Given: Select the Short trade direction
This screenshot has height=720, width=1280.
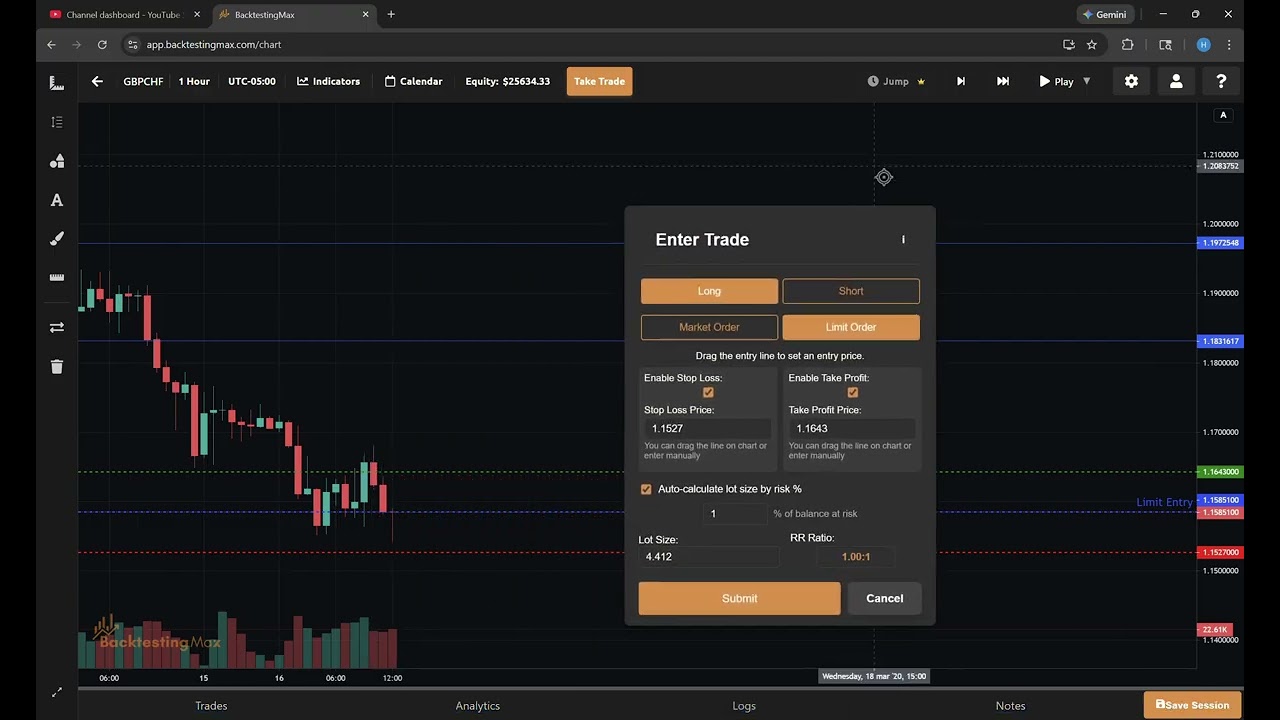Looking at the screenshot, I should point(851,291).
